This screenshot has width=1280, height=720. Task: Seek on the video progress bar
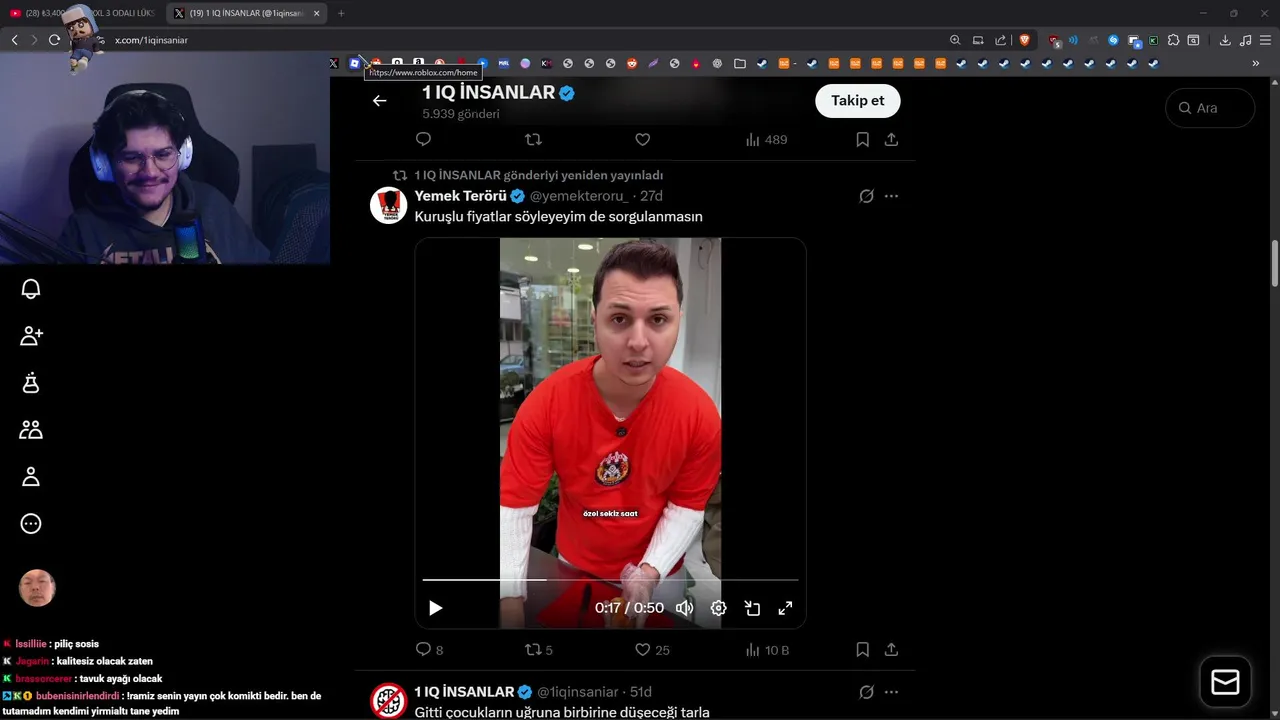coord(610,580)
